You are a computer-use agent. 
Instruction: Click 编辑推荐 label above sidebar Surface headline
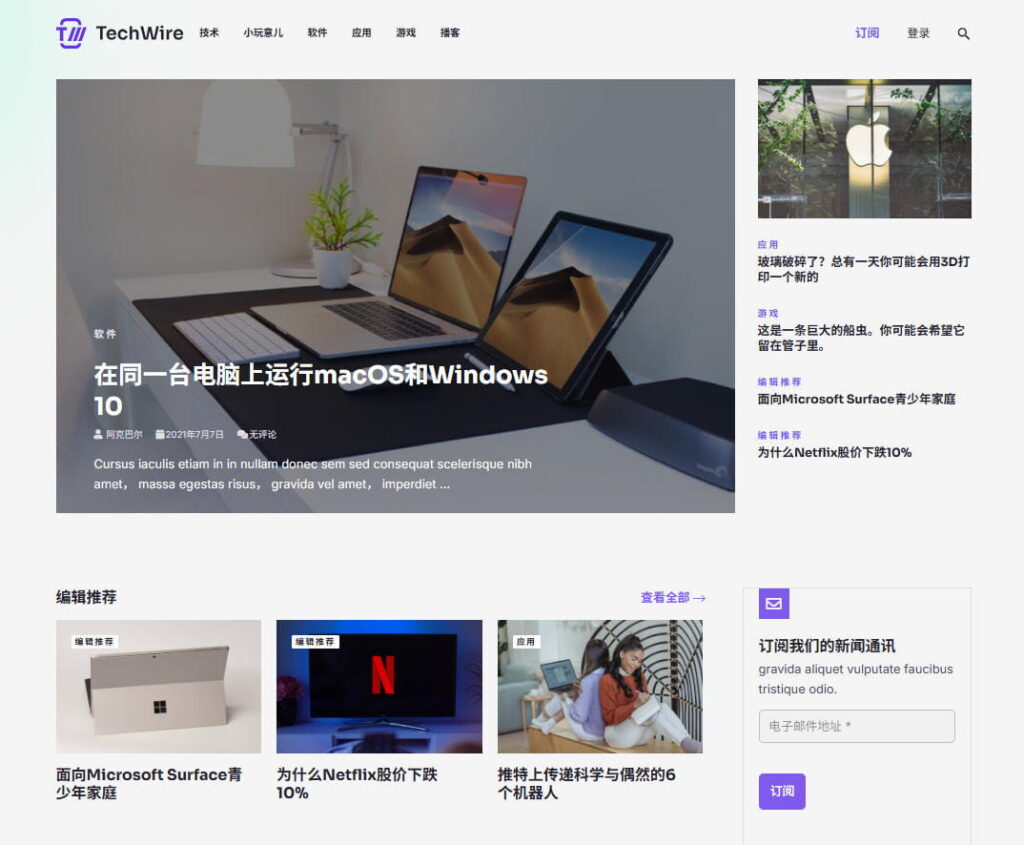click(x=779, y=382)
